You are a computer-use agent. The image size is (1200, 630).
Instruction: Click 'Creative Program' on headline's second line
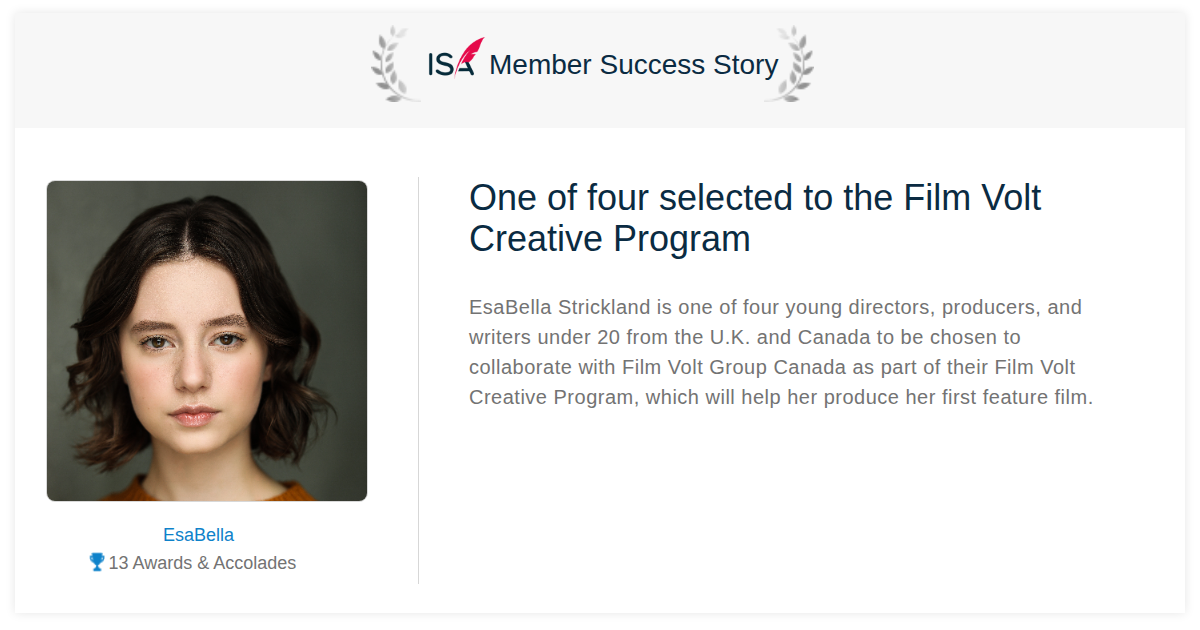tap(610, 239)
